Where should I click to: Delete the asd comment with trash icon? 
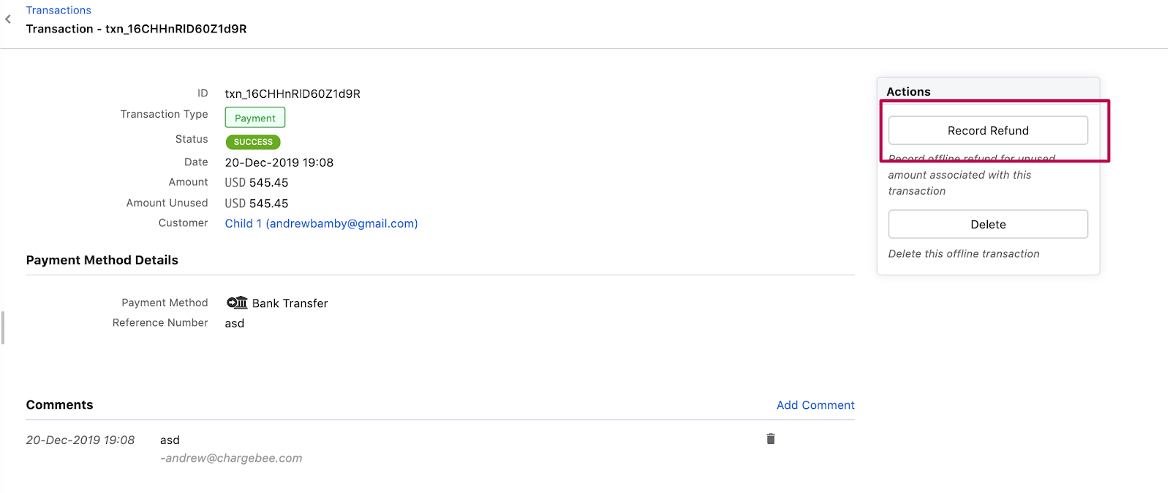(x=770, y=438)
